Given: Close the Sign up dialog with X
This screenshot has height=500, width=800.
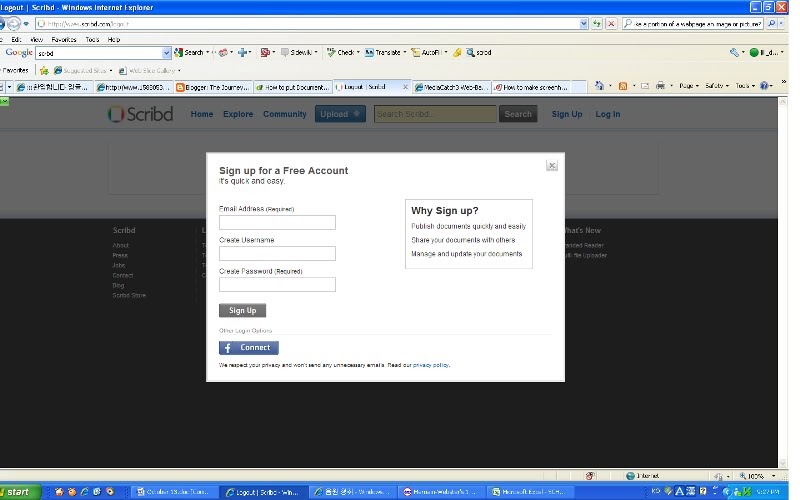Looking at the screenshot, I should (552, 165).
